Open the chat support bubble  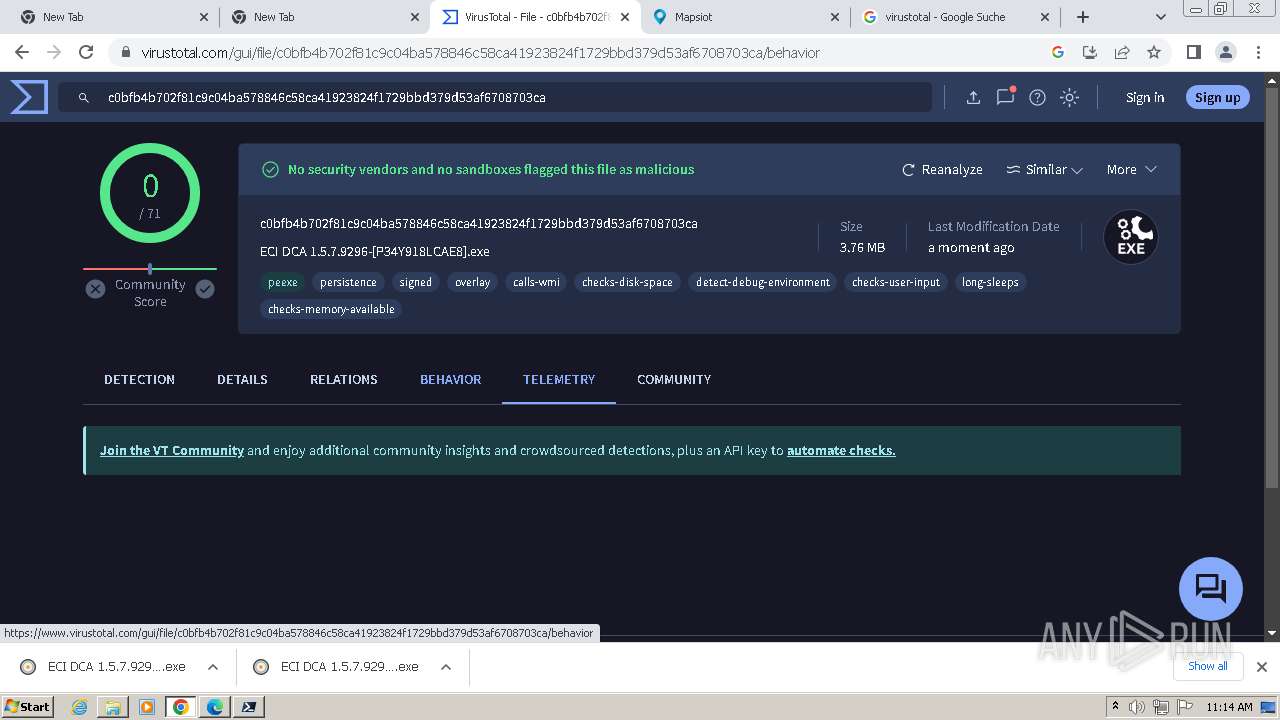click(x=1211, y=589)
